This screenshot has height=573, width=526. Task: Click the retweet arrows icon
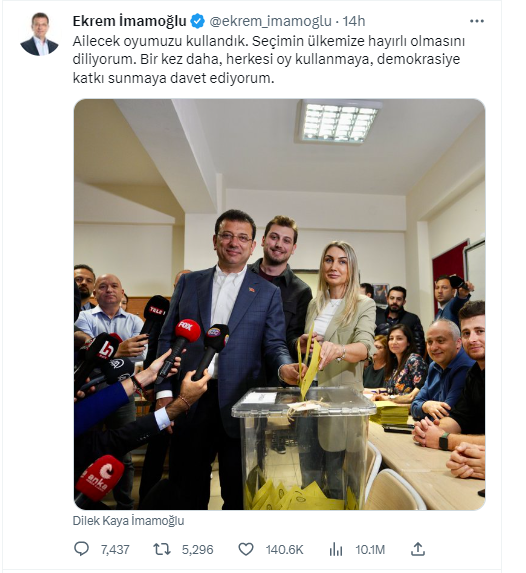point(162,549)
